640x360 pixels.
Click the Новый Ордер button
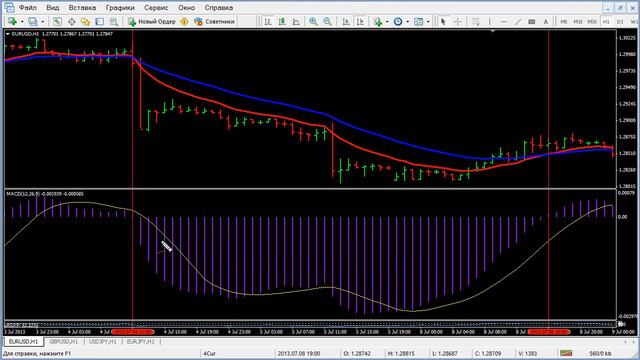pos(152,22)
